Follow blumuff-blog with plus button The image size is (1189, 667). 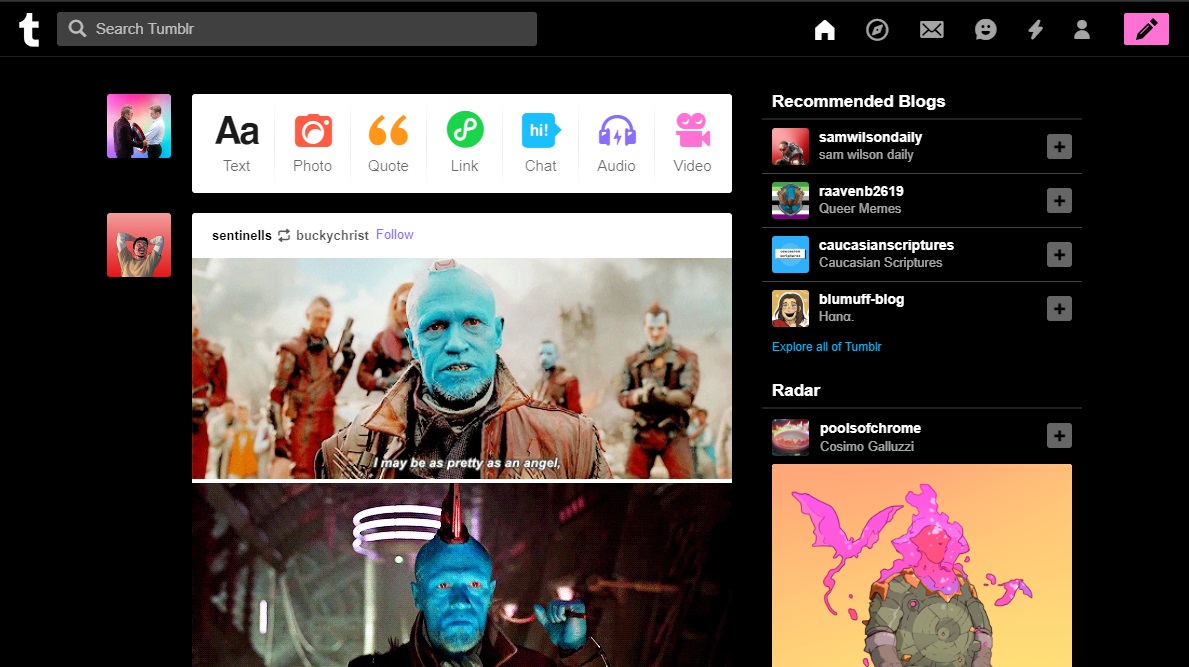[1059, 308]
